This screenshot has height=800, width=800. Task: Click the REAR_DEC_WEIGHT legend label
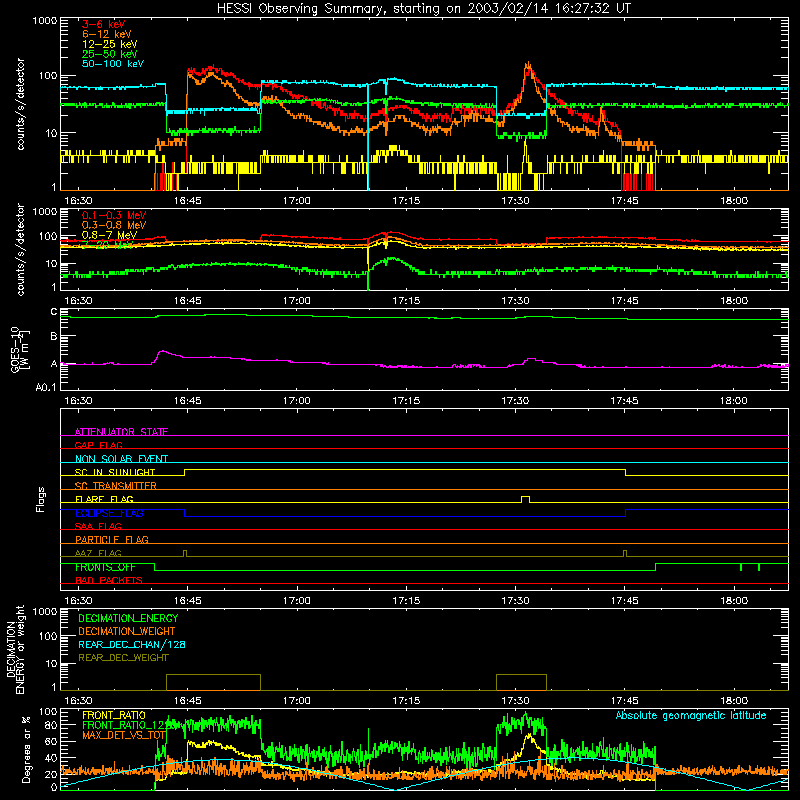point(123,658)
